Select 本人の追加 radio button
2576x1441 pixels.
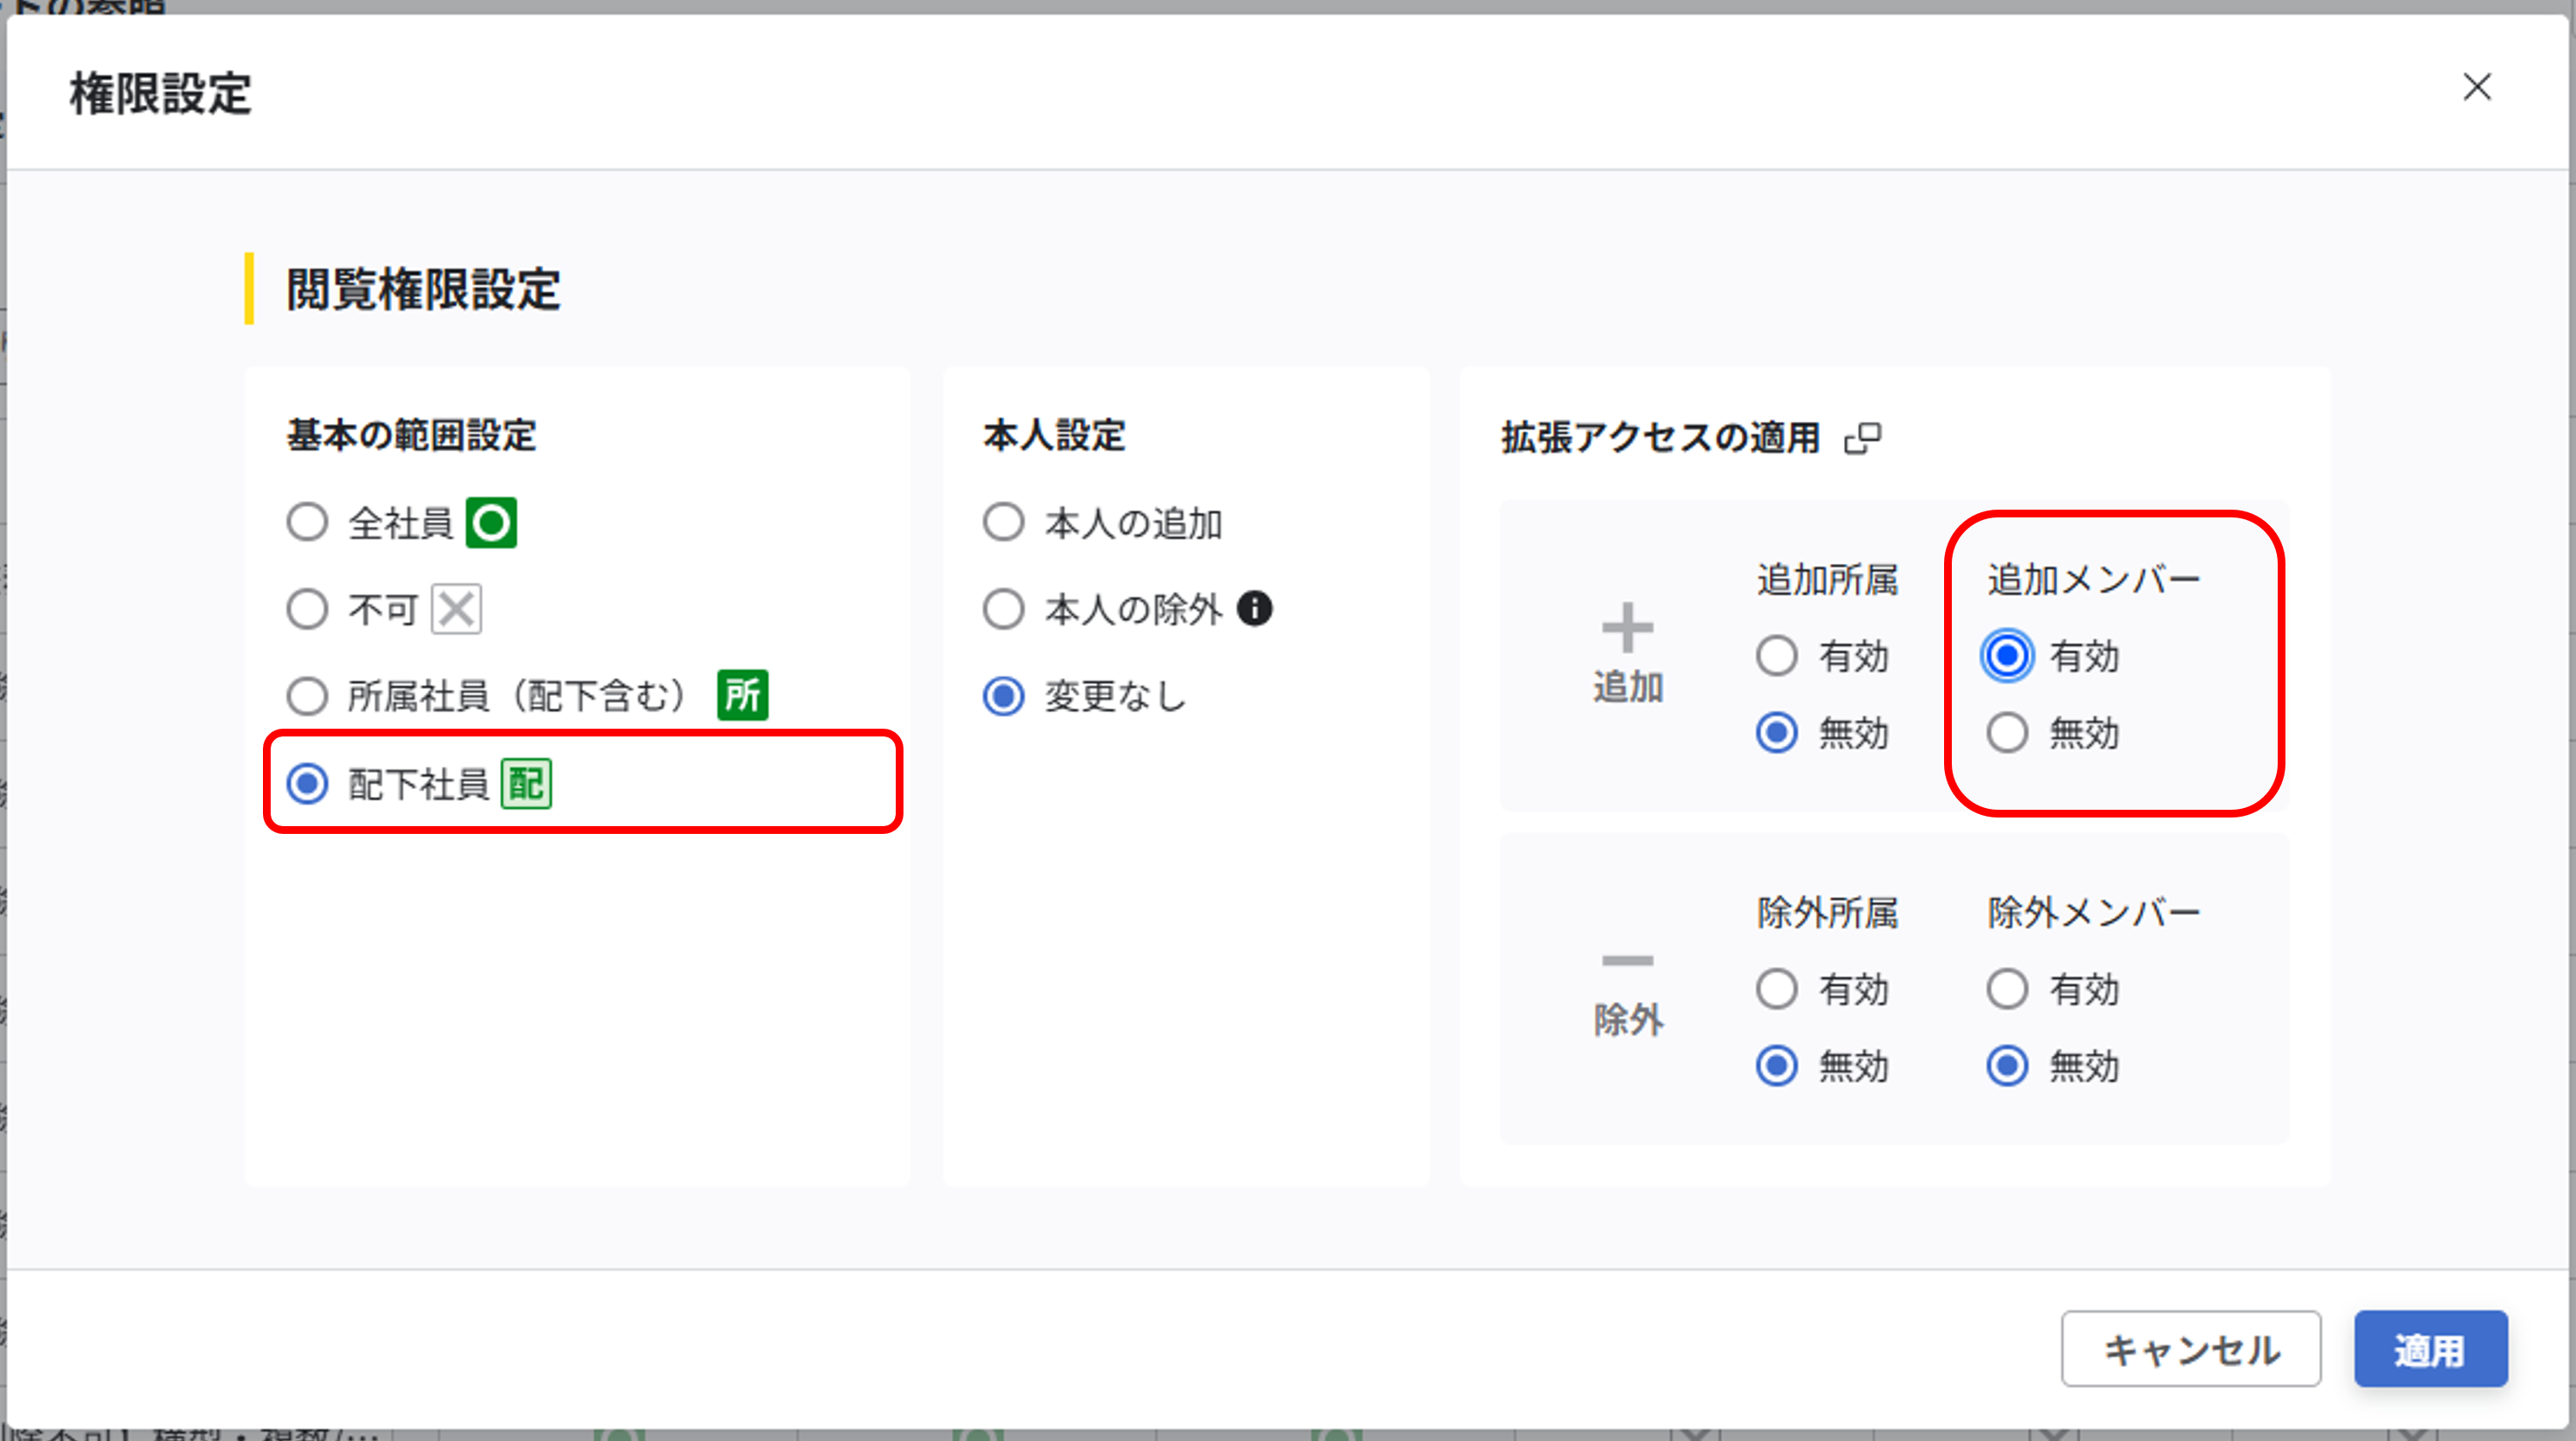1003,522
